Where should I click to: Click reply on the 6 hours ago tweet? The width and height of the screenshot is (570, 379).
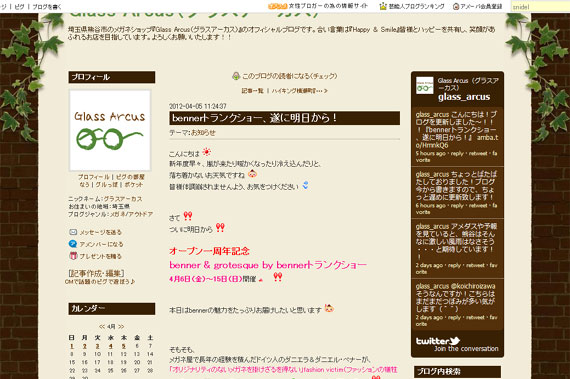click(x=457, y=206)
